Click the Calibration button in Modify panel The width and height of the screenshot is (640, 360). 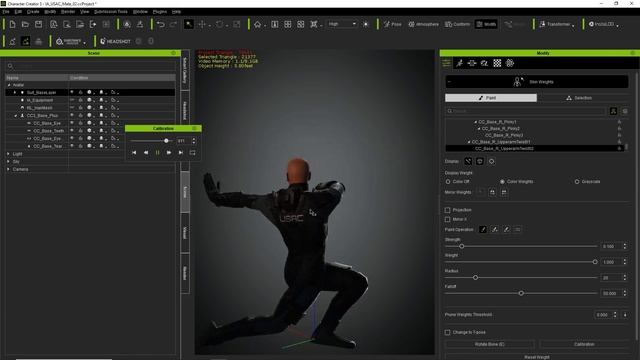pyautogui.click(x=584, y=344)
